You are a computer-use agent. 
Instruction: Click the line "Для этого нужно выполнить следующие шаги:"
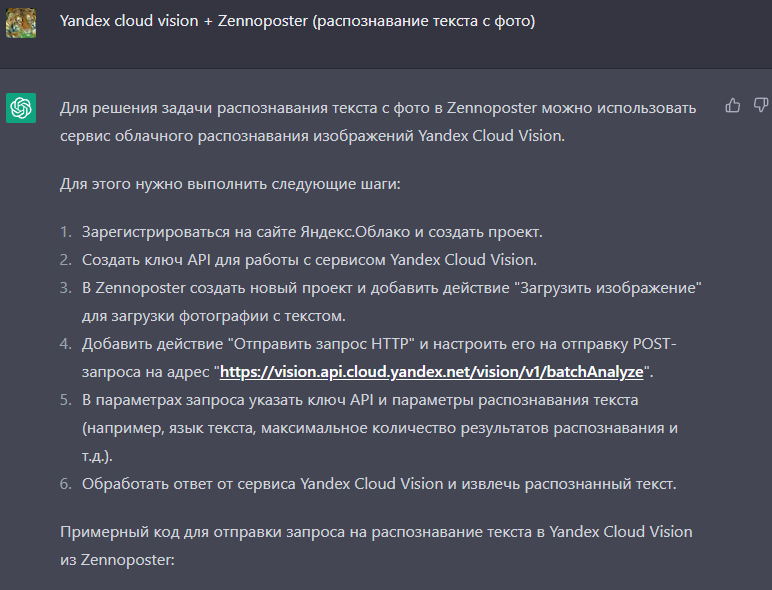coord(230,184)
